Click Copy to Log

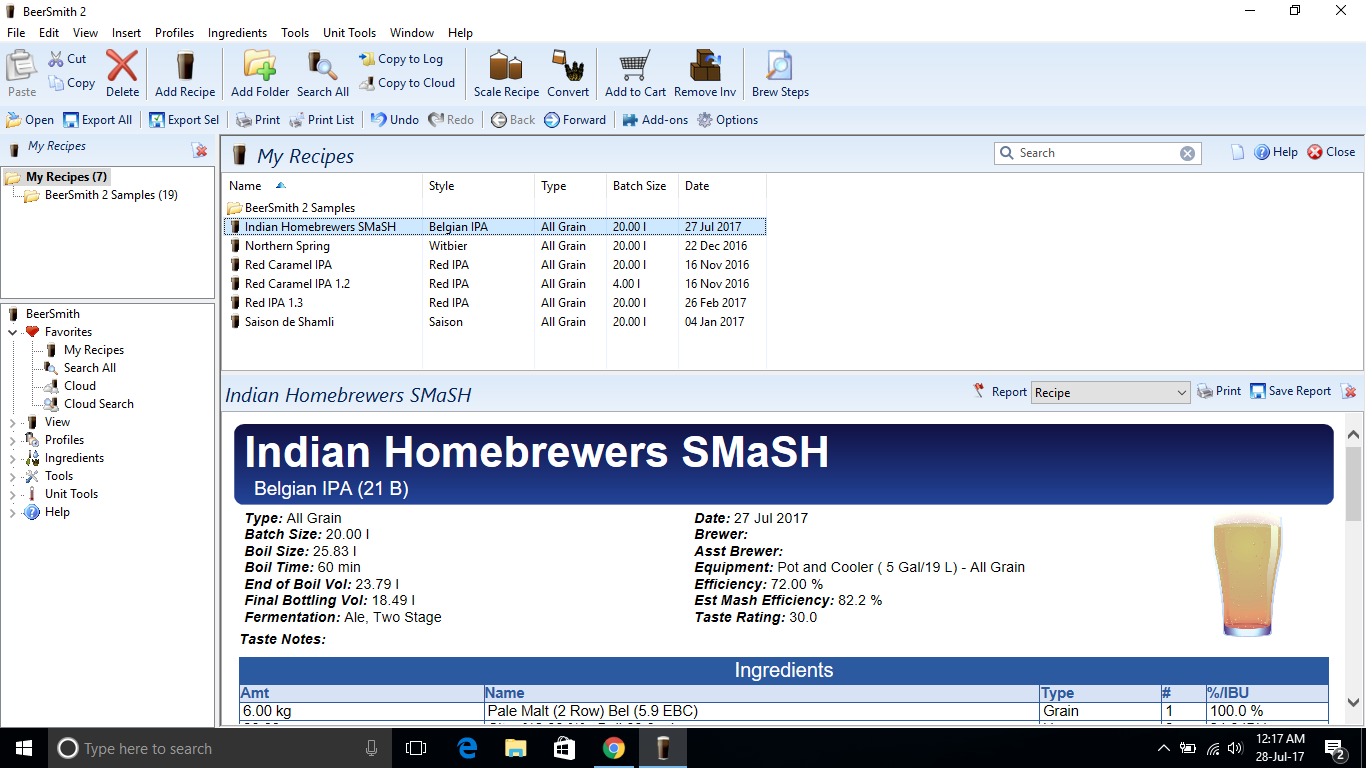401,59
